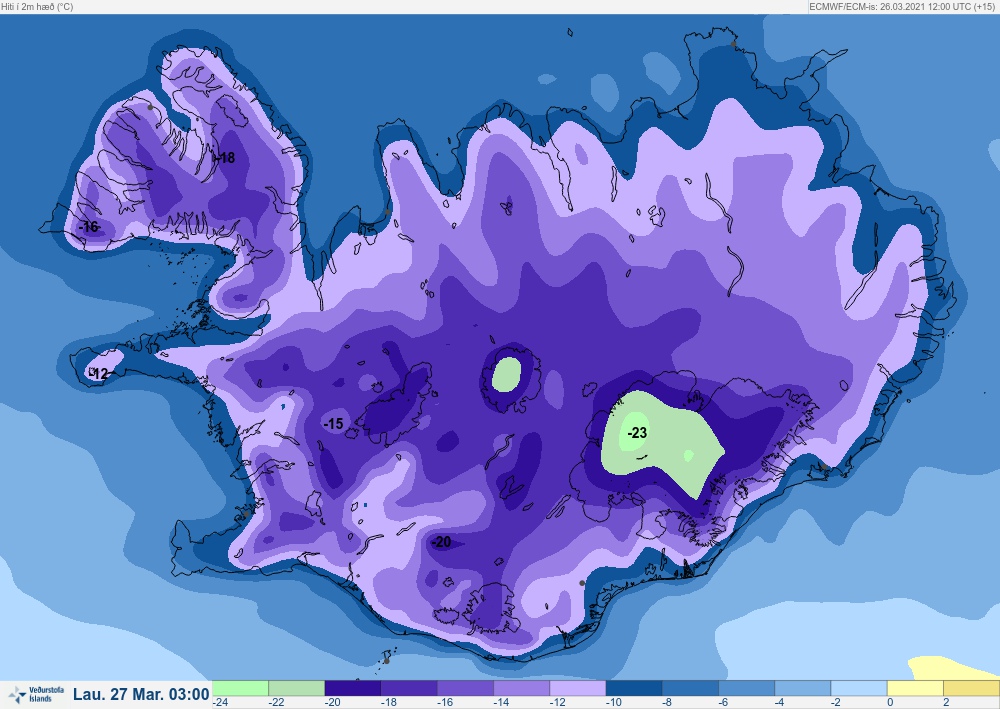Click the -23 temperature label on the map
The image size is (1000, 709).
pos(637,433)
